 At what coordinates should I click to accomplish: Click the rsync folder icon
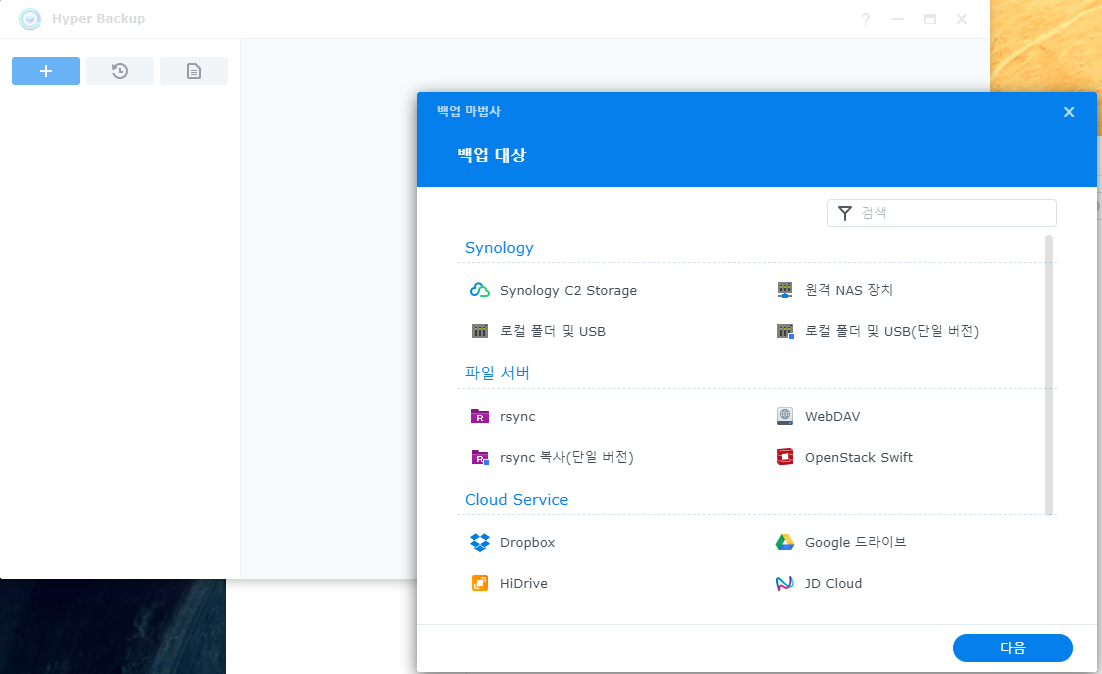click(480, 416)
